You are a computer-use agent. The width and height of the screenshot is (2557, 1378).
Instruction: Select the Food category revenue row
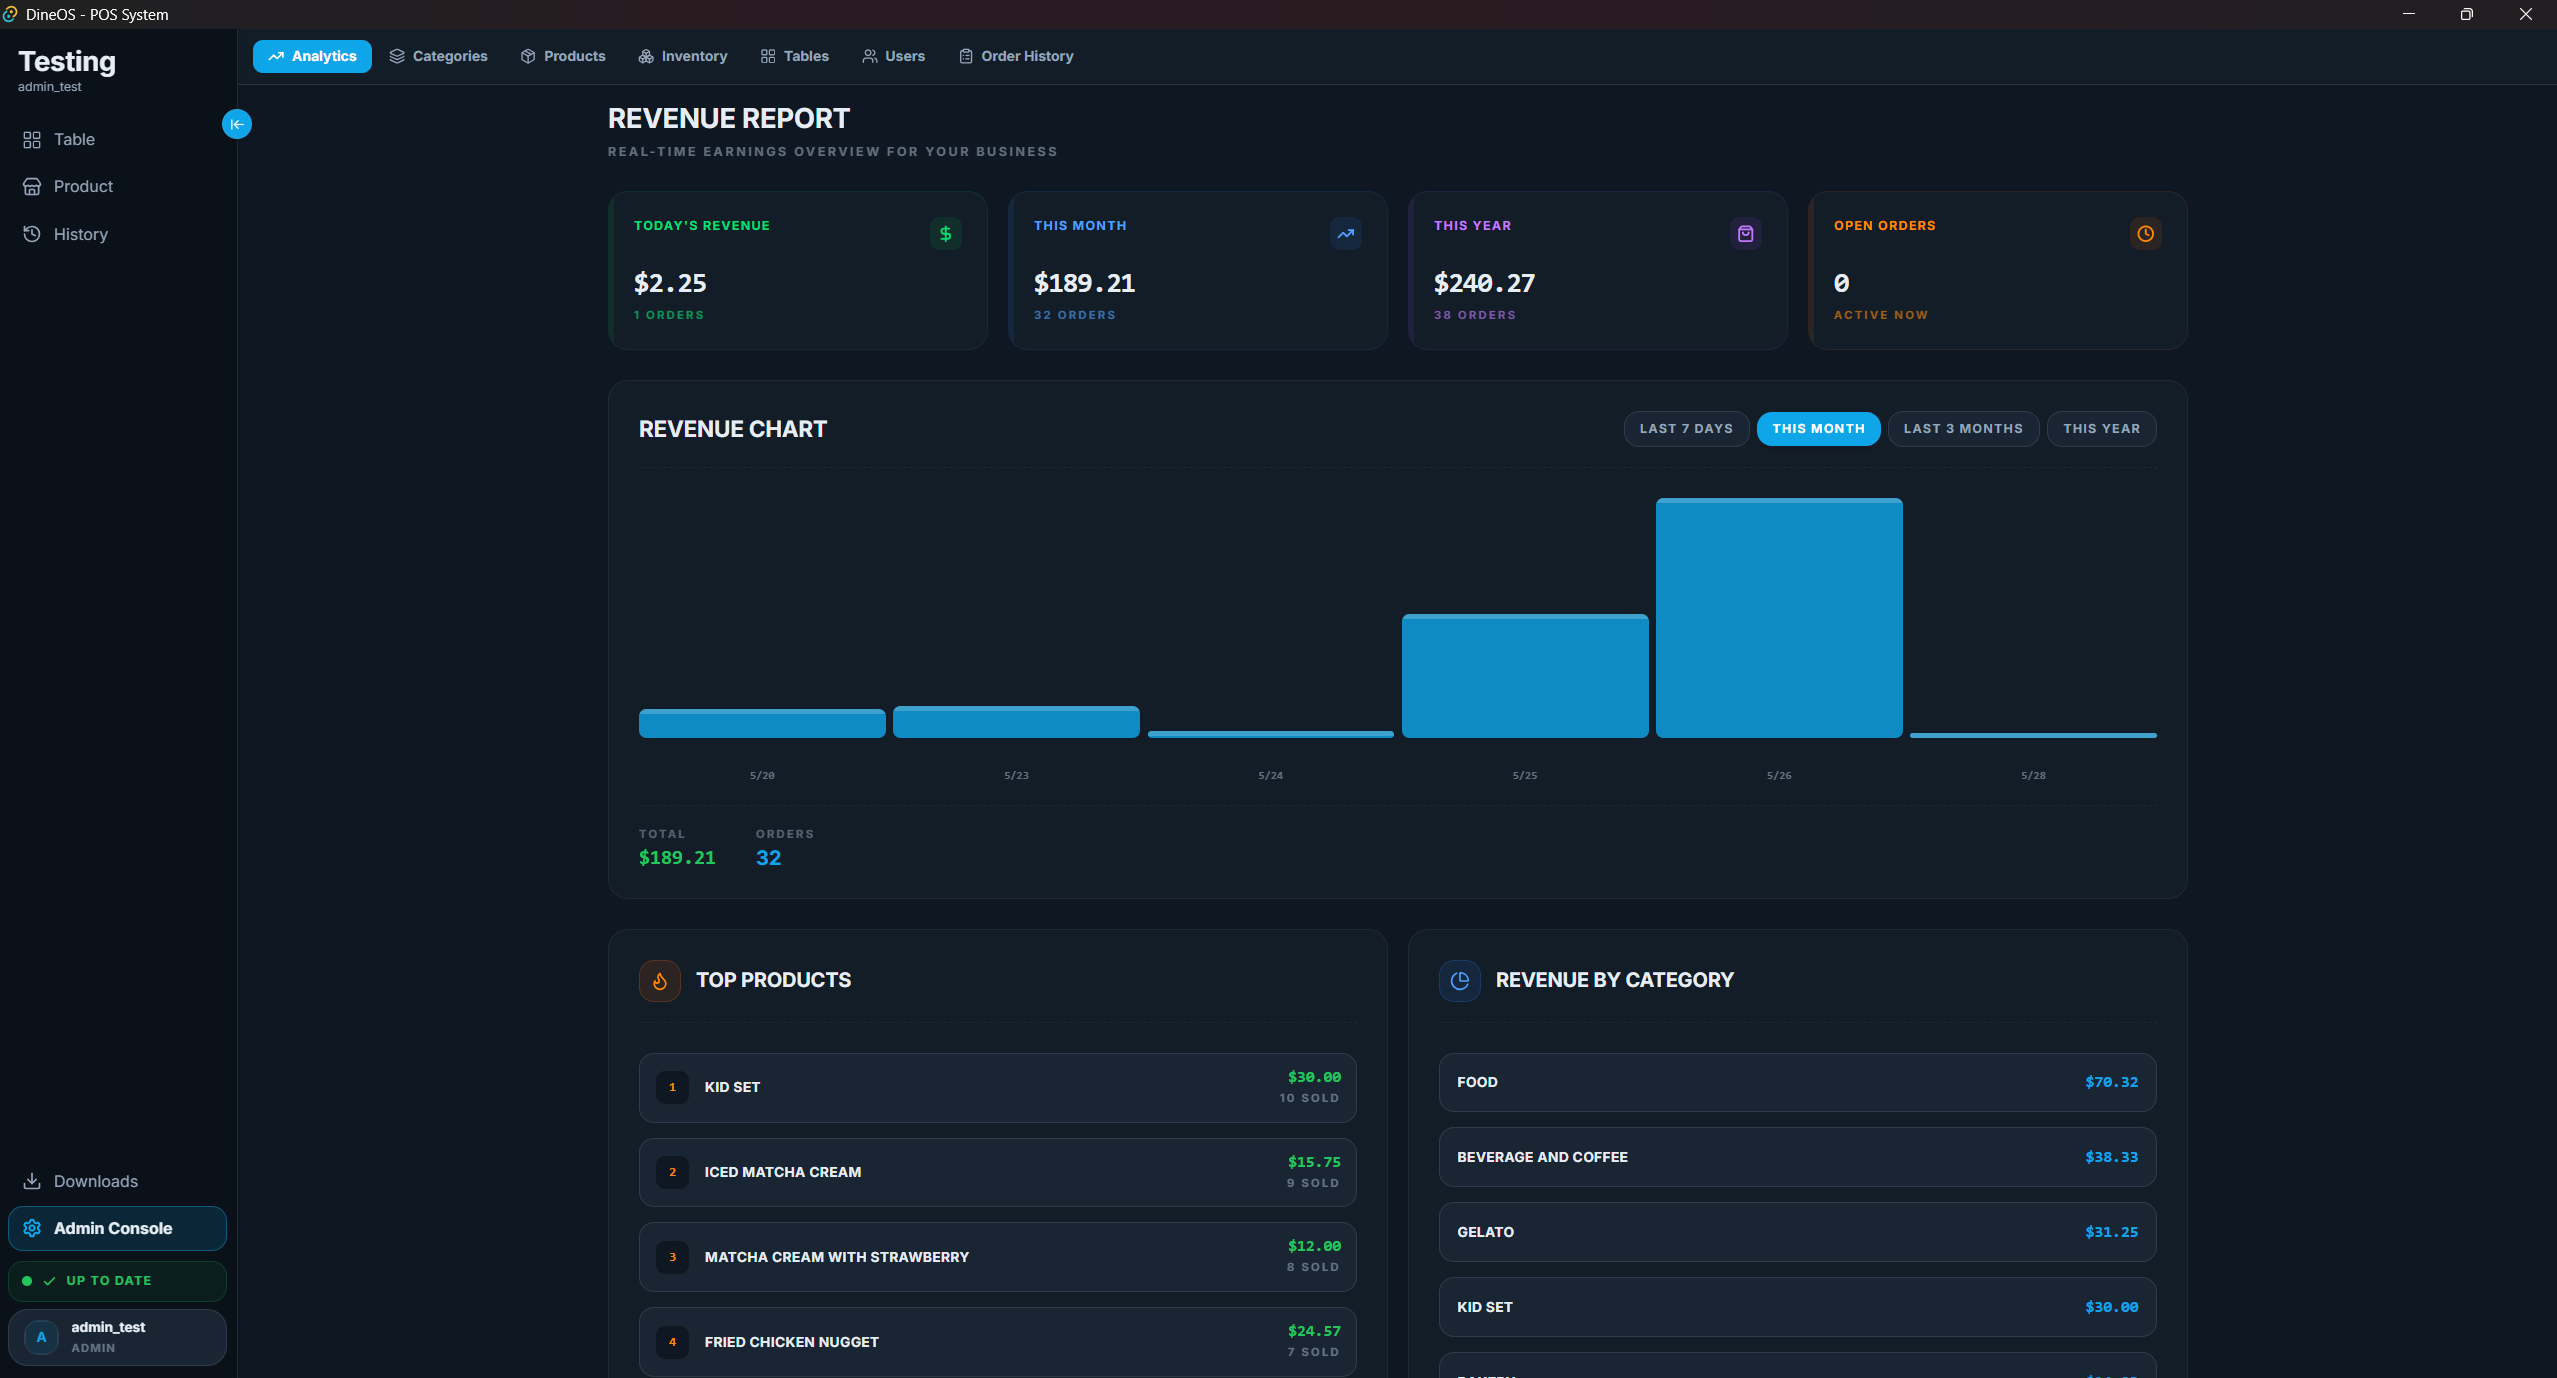tap(1798, 1082)
